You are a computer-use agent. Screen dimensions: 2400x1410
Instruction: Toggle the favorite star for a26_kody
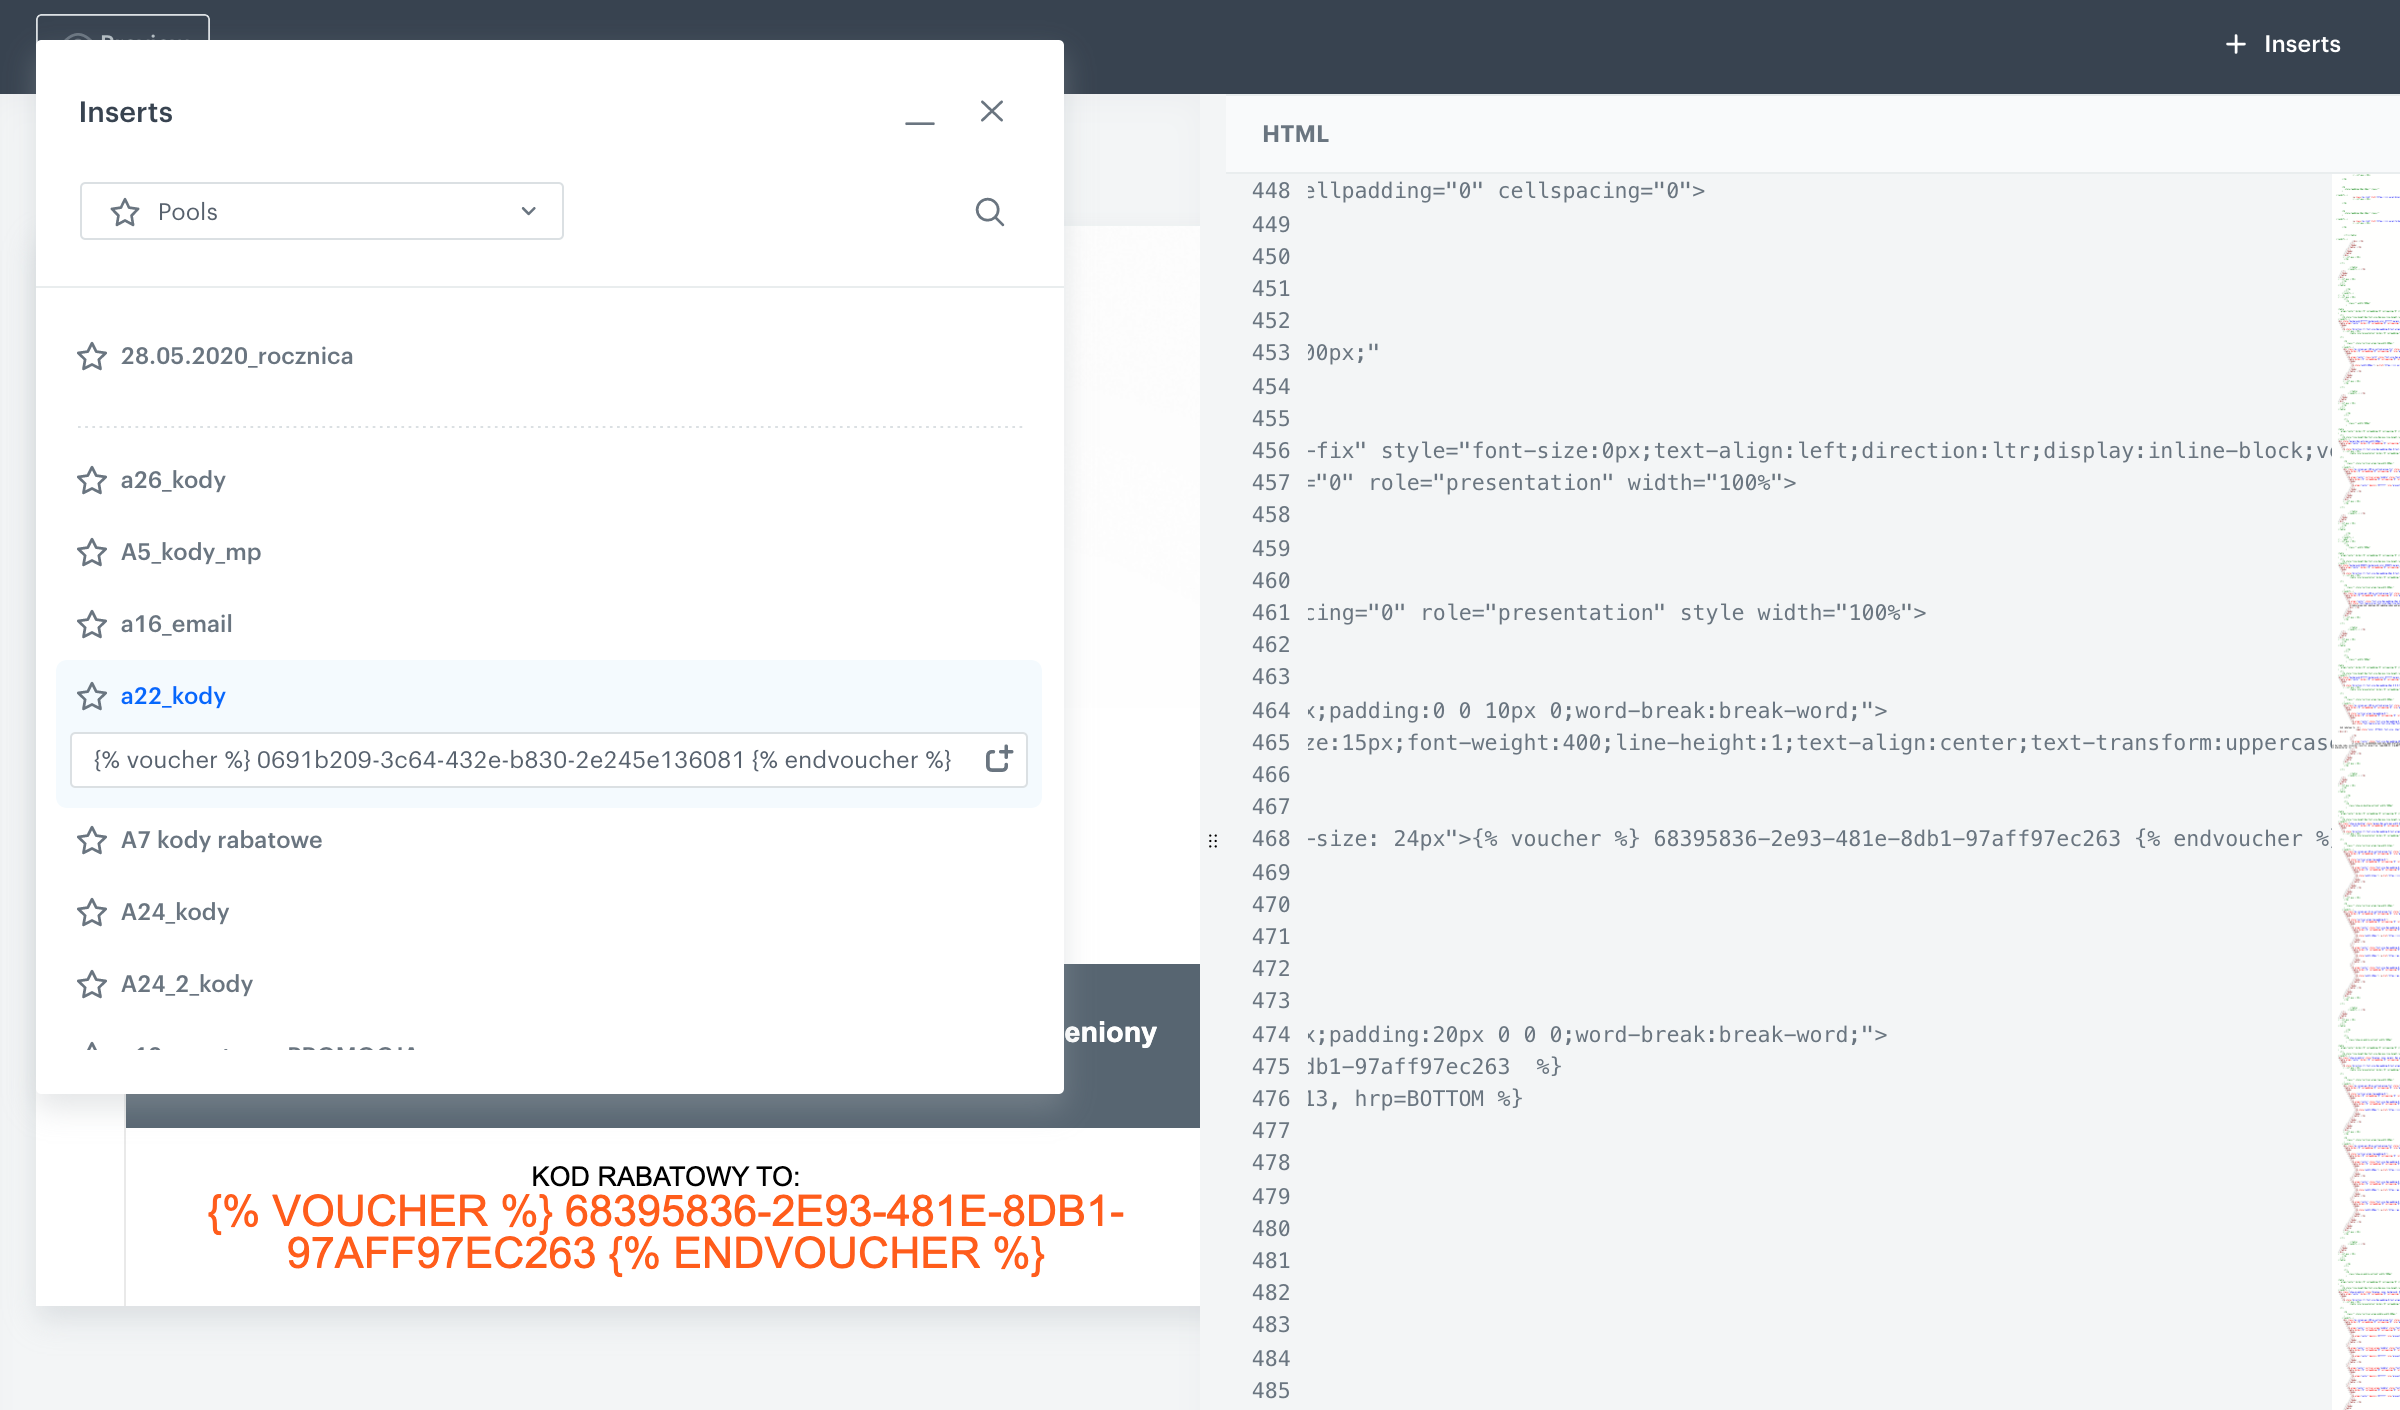[92, 480]
